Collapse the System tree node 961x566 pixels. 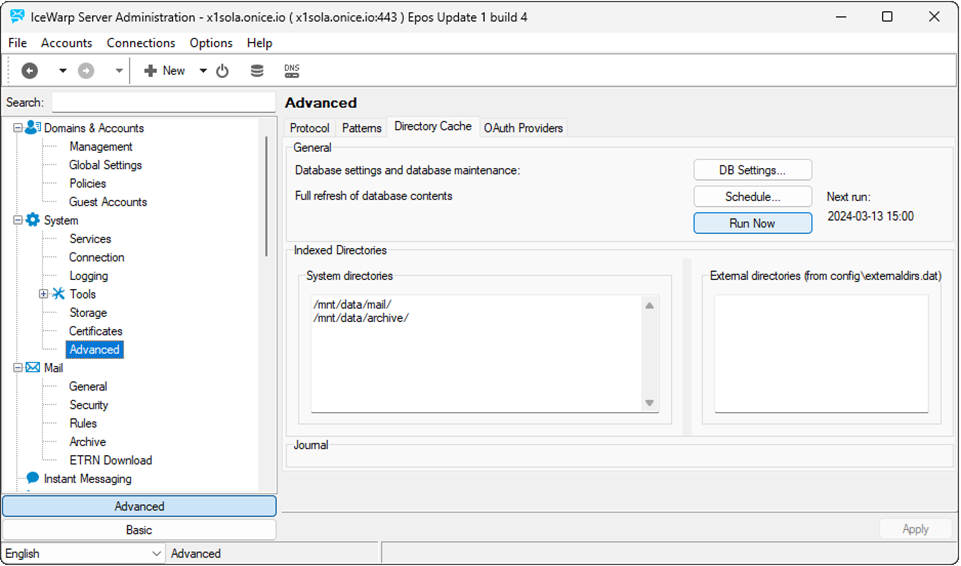18,220
